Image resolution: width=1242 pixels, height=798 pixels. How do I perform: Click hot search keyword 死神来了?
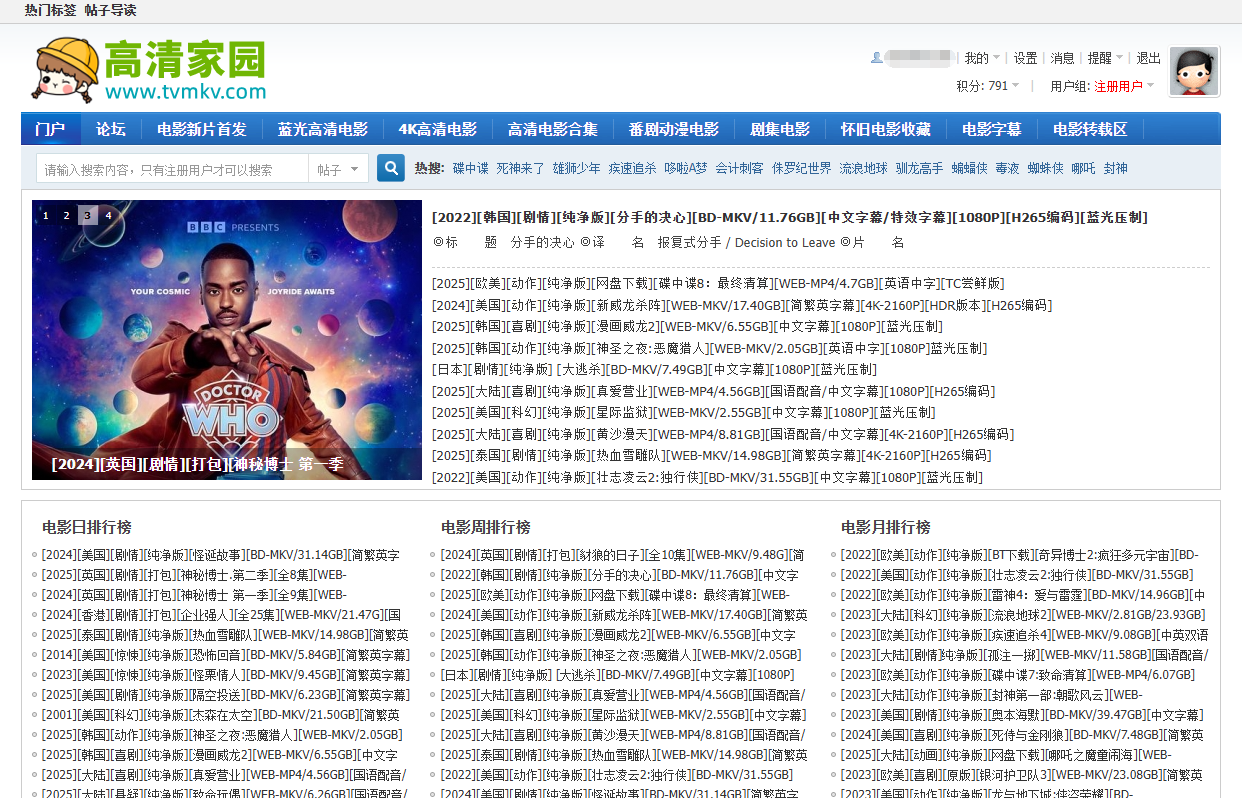click(x=521, y=168)
